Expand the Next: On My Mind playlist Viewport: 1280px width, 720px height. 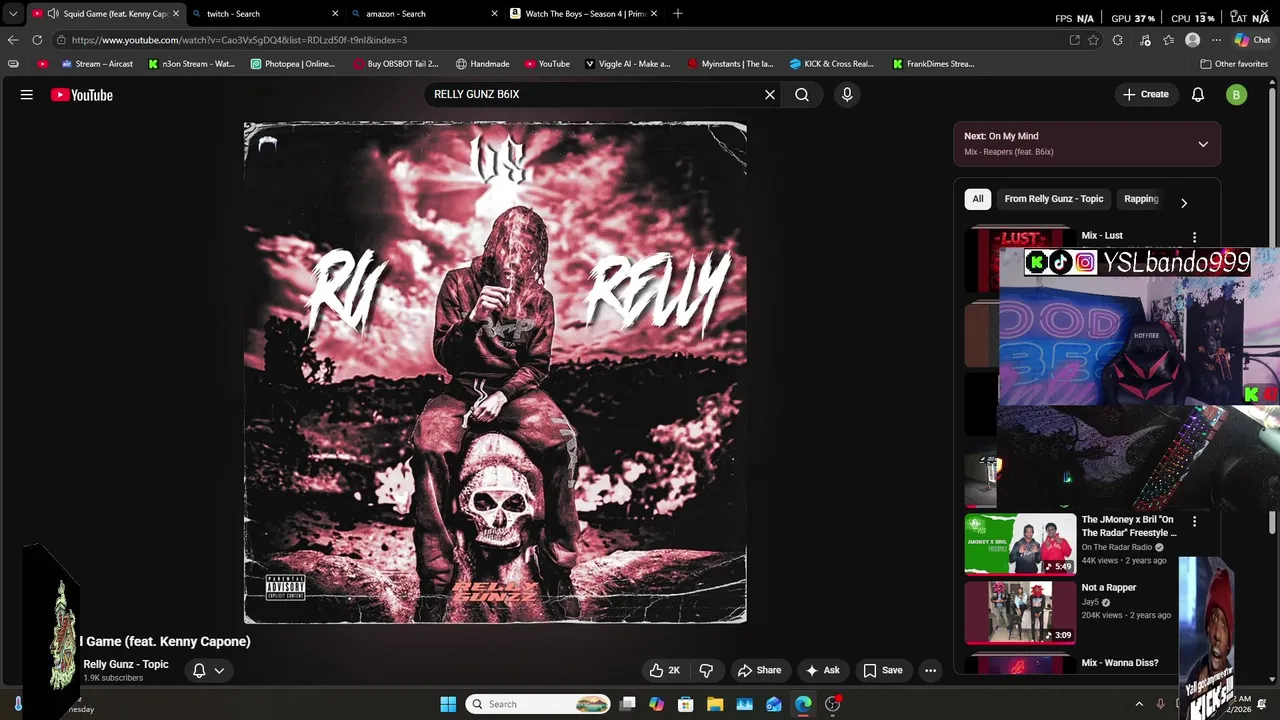click(1203, 144)
